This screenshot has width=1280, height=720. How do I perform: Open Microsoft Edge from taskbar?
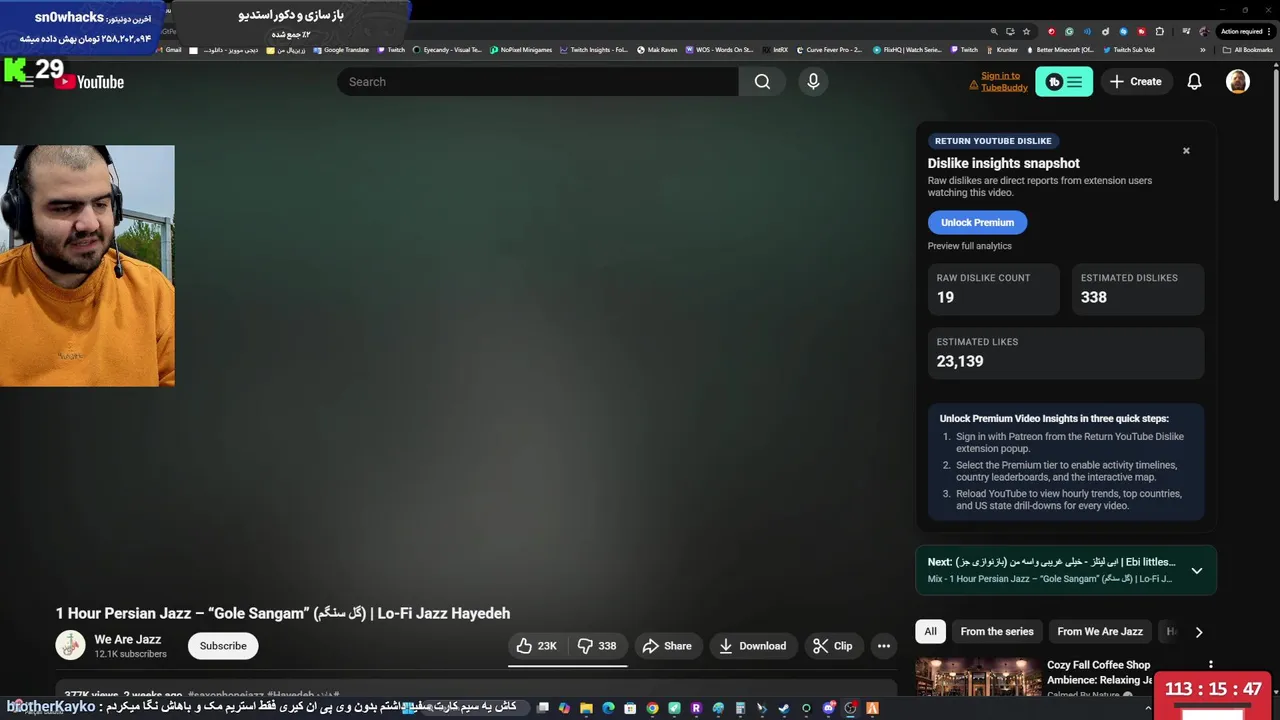click(x=608, y=708)
